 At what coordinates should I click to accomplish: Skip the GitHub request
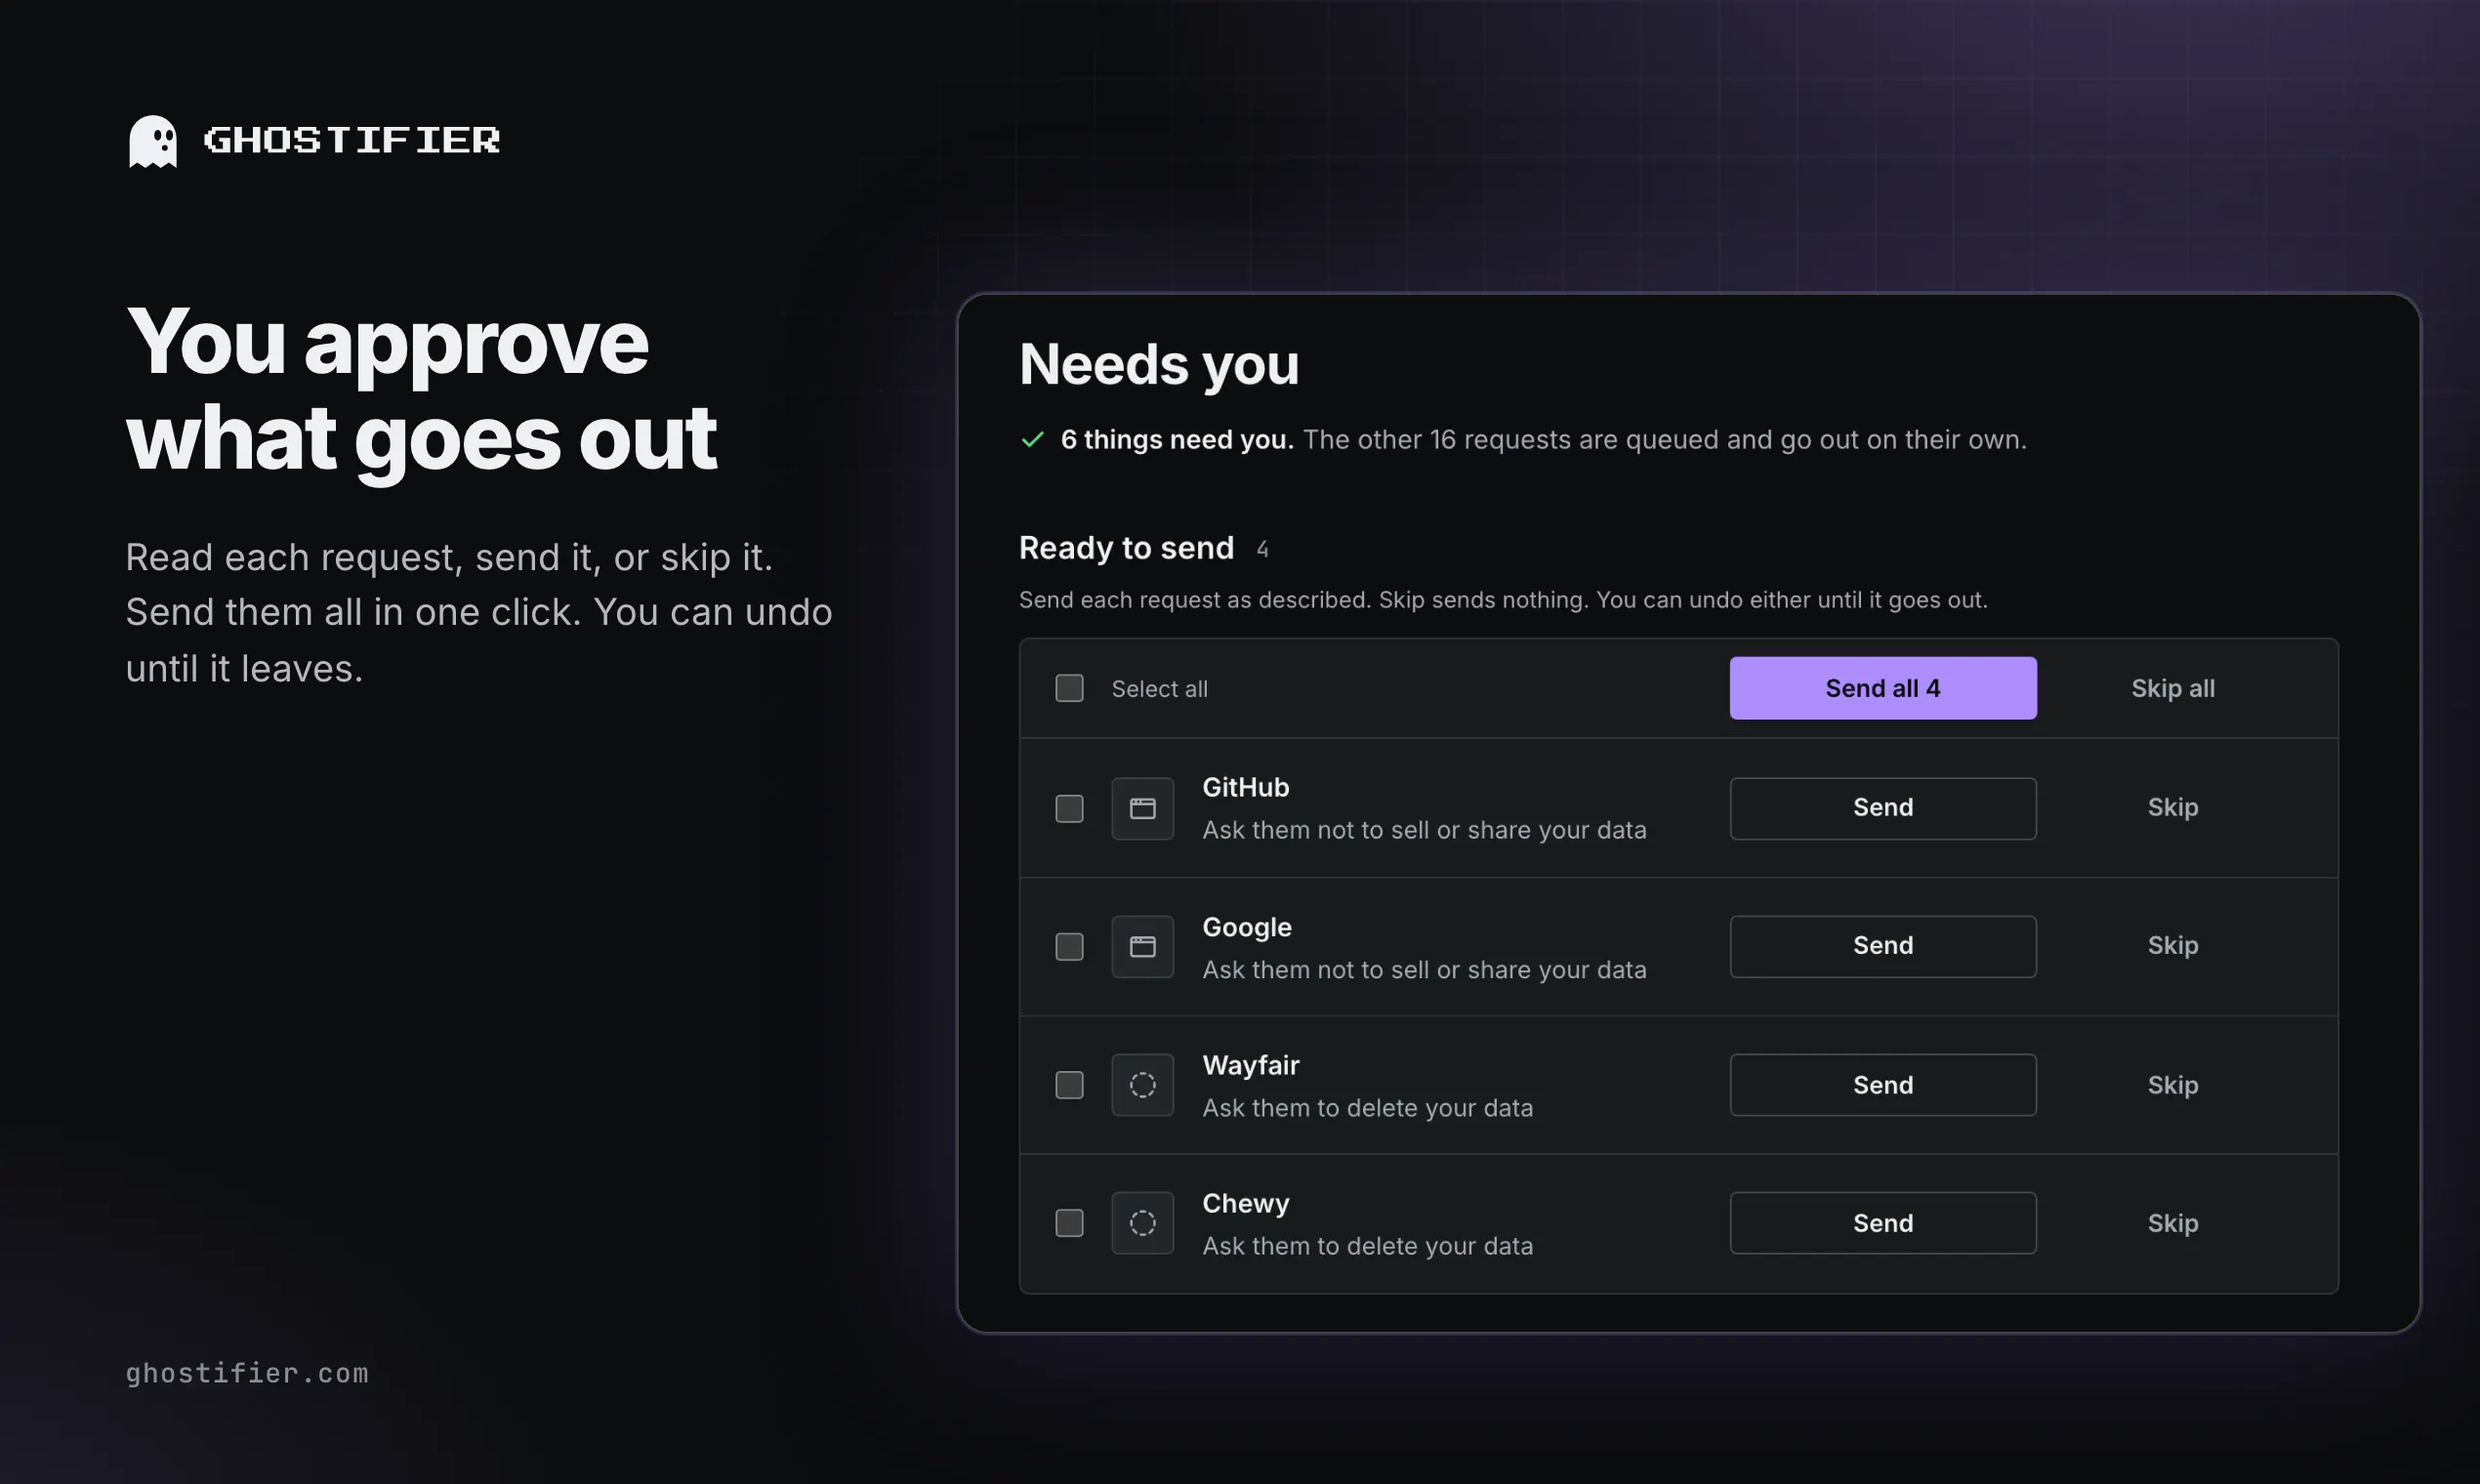[x=2172, y=808]
